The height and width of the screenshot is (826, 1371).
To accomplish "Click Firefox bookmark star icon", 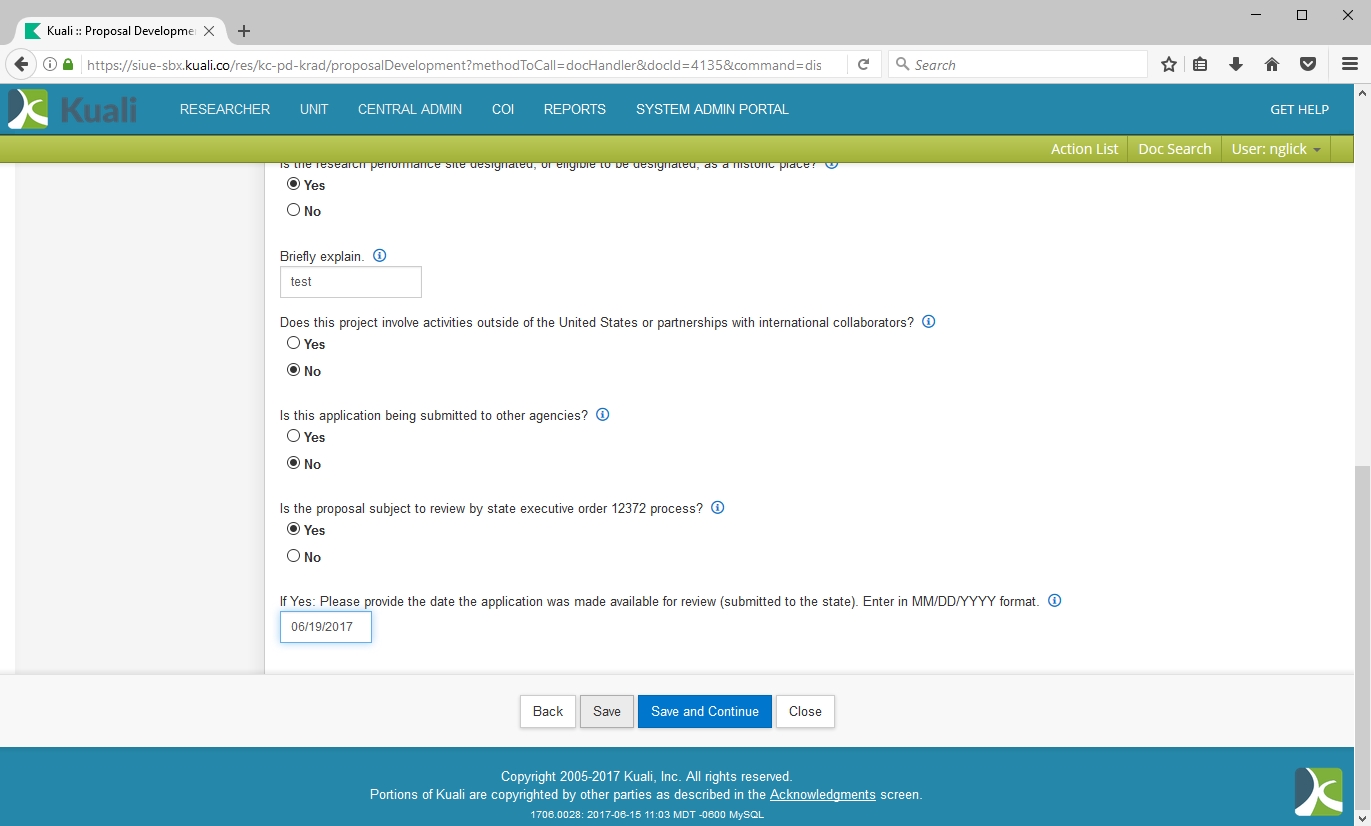I will [1168, 64].
